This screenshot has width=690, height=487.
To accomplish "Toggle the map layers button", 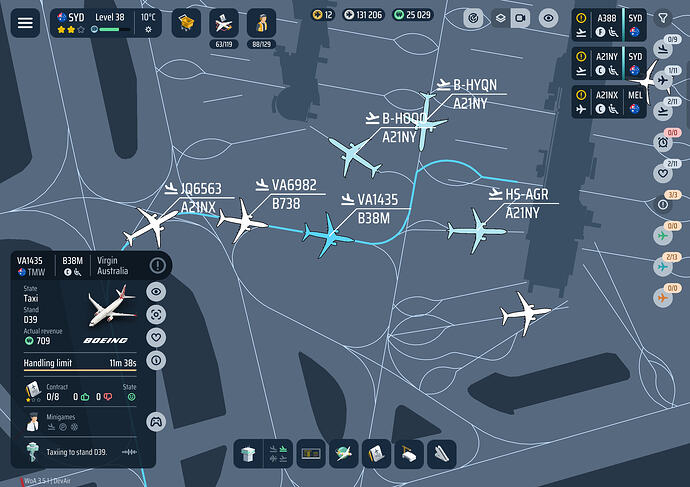I will 500,18.
